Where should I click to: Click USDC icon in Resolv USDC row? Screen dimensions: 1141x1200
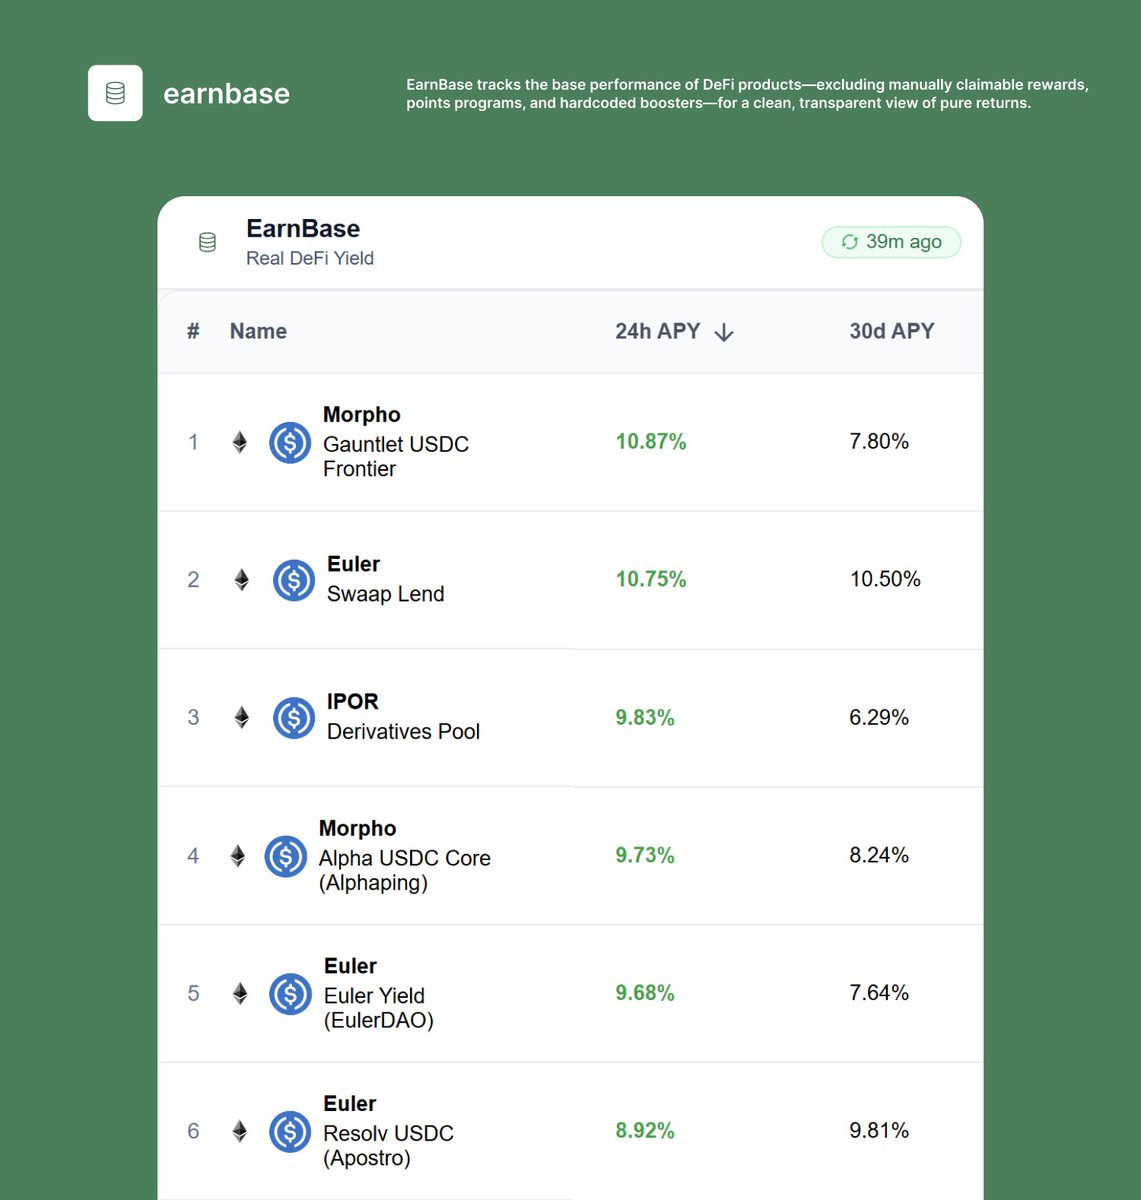pyautogui.click(x=290, y=1132)
